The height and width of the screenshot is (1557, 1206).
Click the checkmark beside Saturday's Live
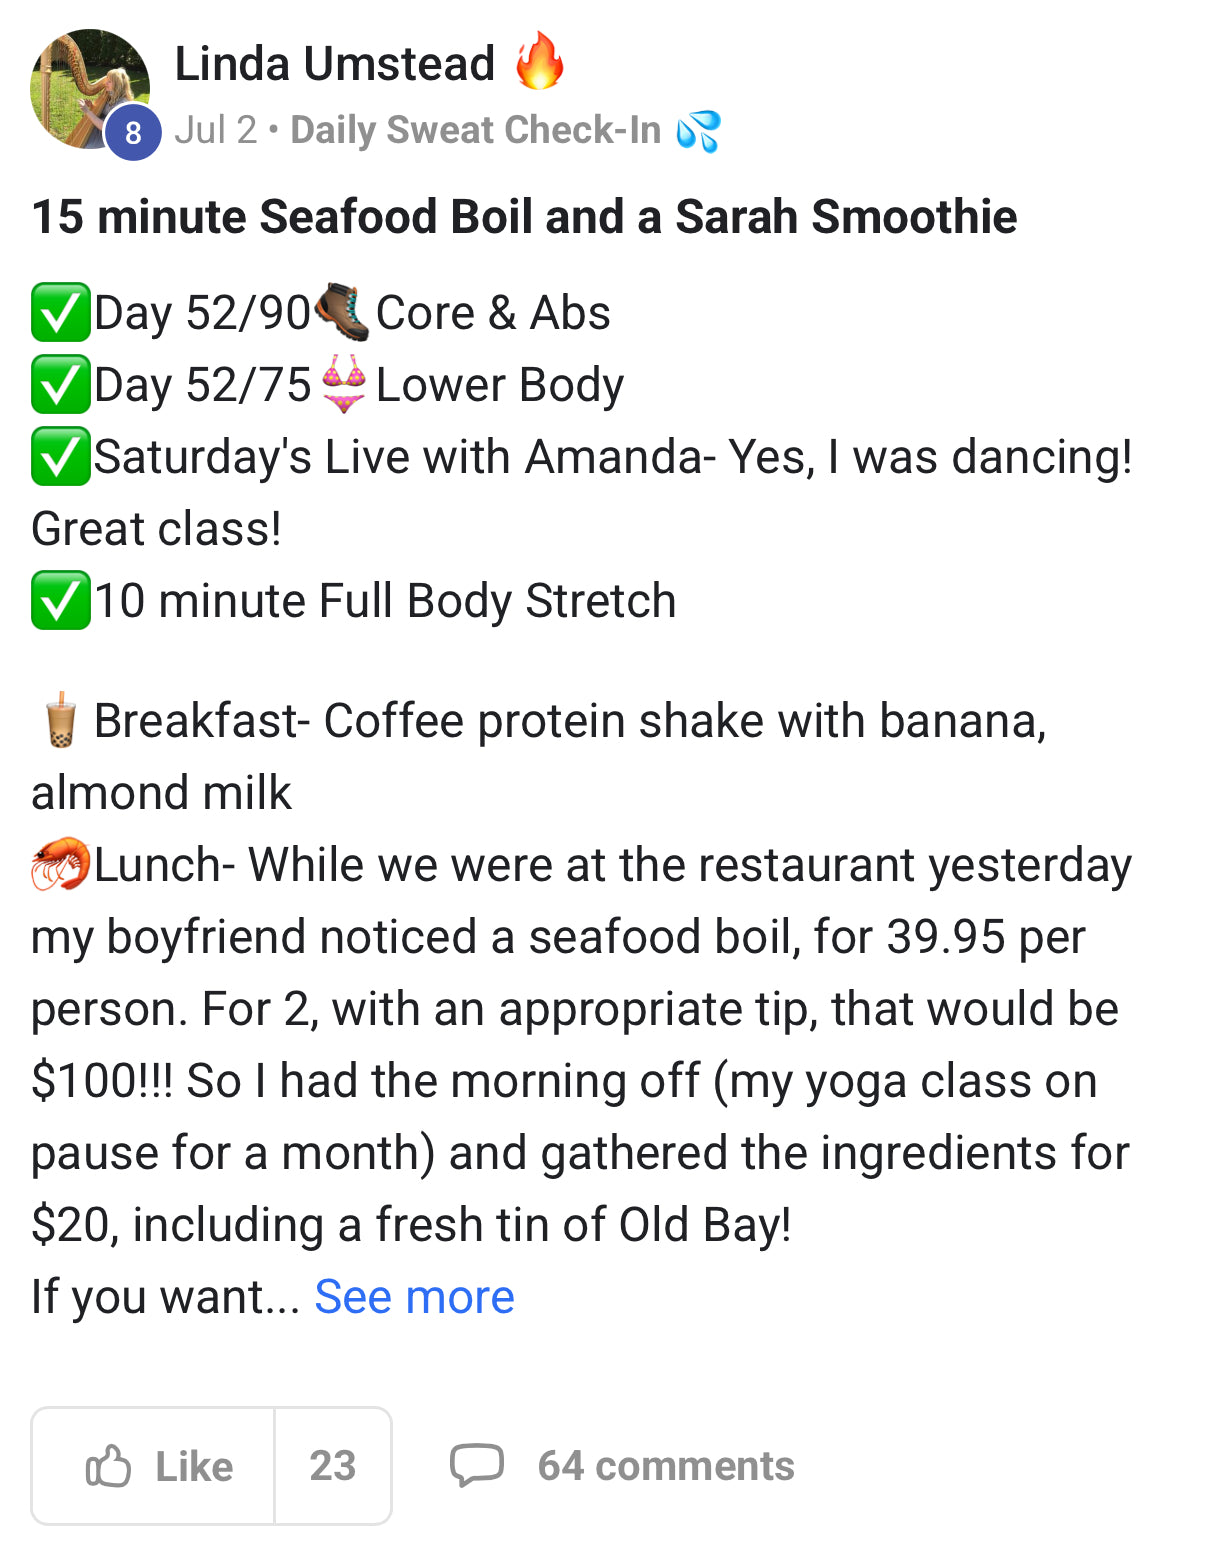[60, 457]
